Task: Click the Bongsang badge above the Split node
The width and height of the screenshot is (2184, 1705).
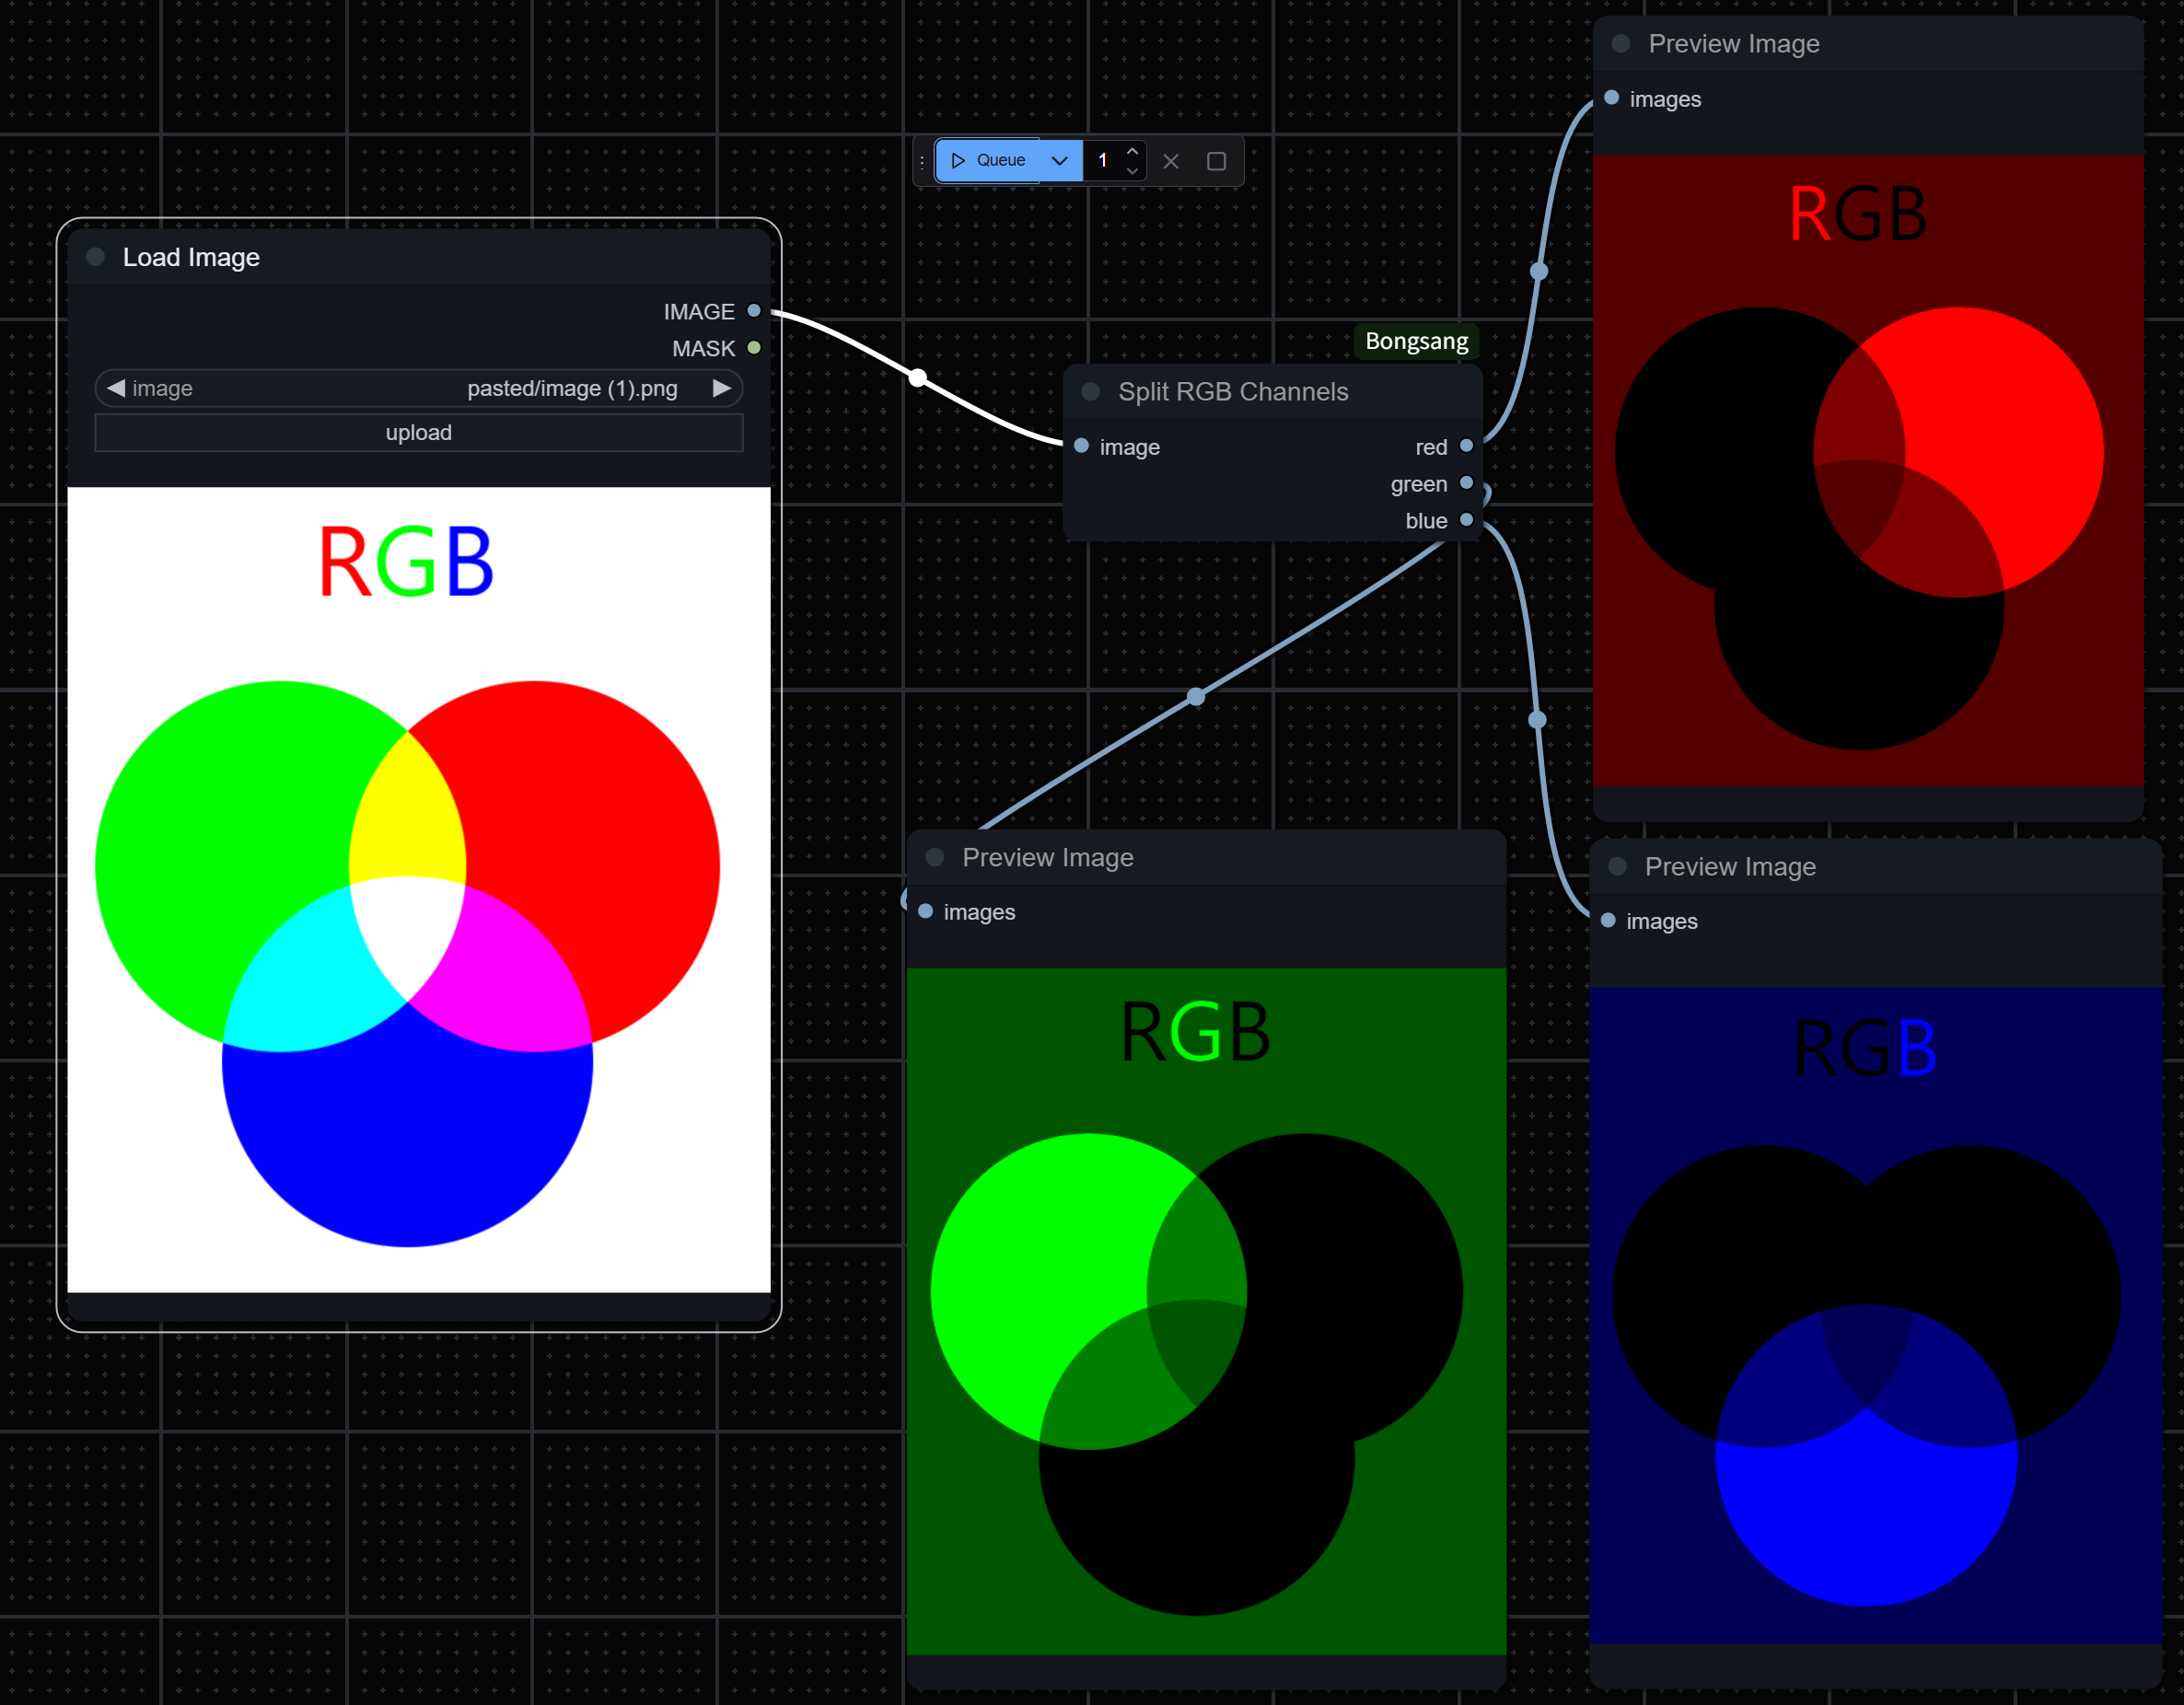Action: click(x=1416, y=341)
